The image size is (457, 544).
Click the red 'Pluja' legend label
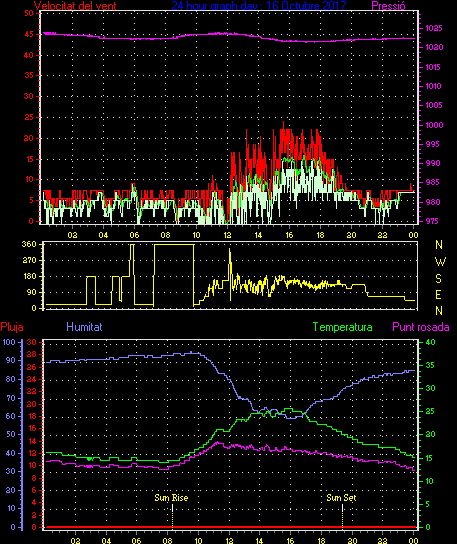pos(12,327)
